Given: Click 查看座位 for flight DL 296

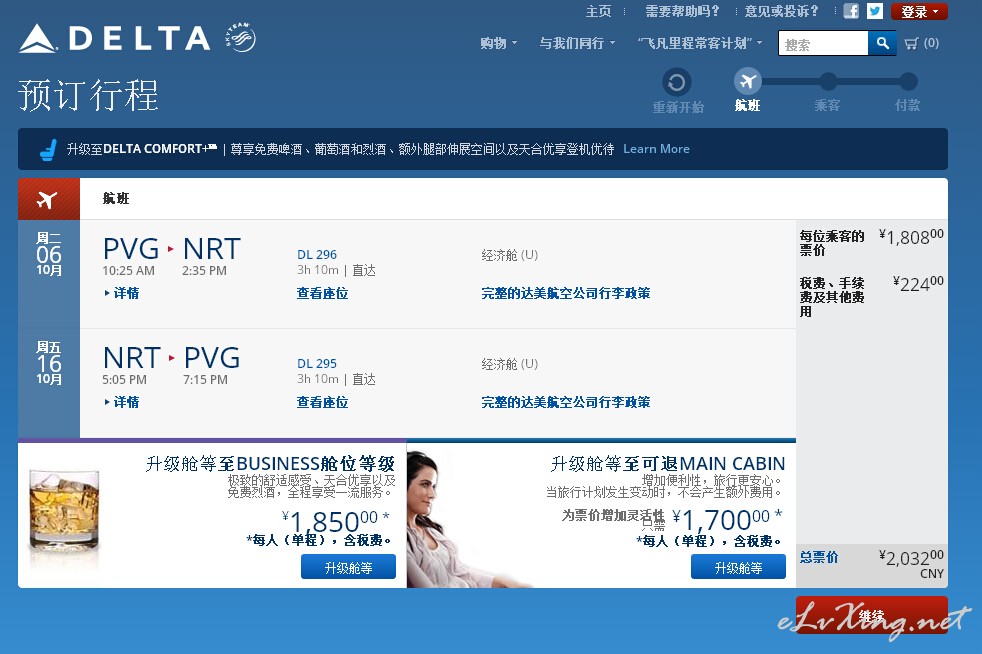Looking at the screenshot, I should 322,293.
